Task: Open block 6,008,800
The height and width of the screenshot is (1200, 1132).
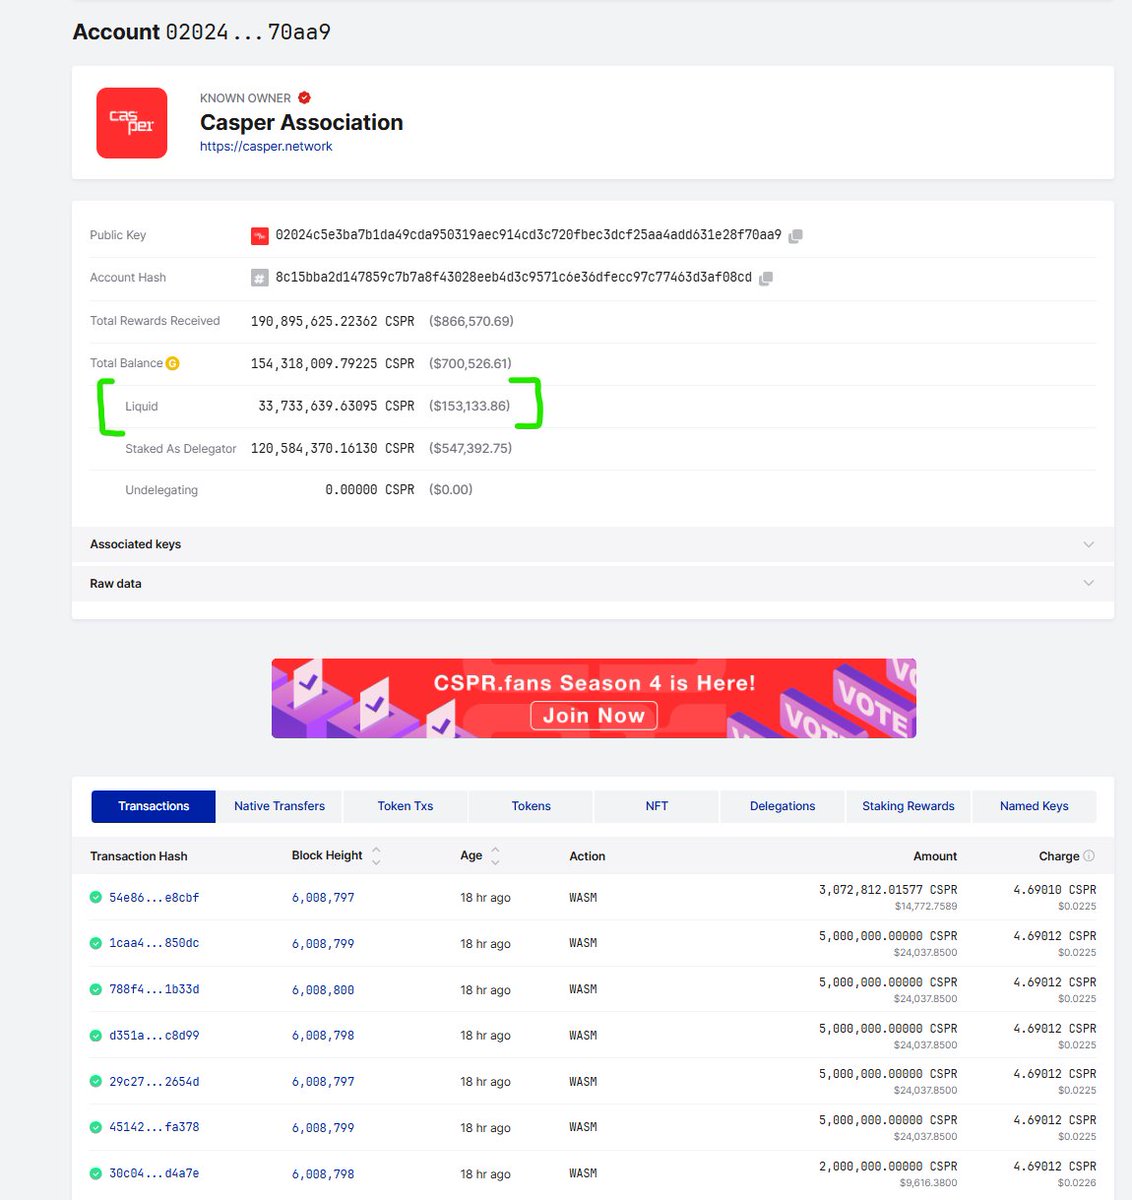Action: (323, 990)
